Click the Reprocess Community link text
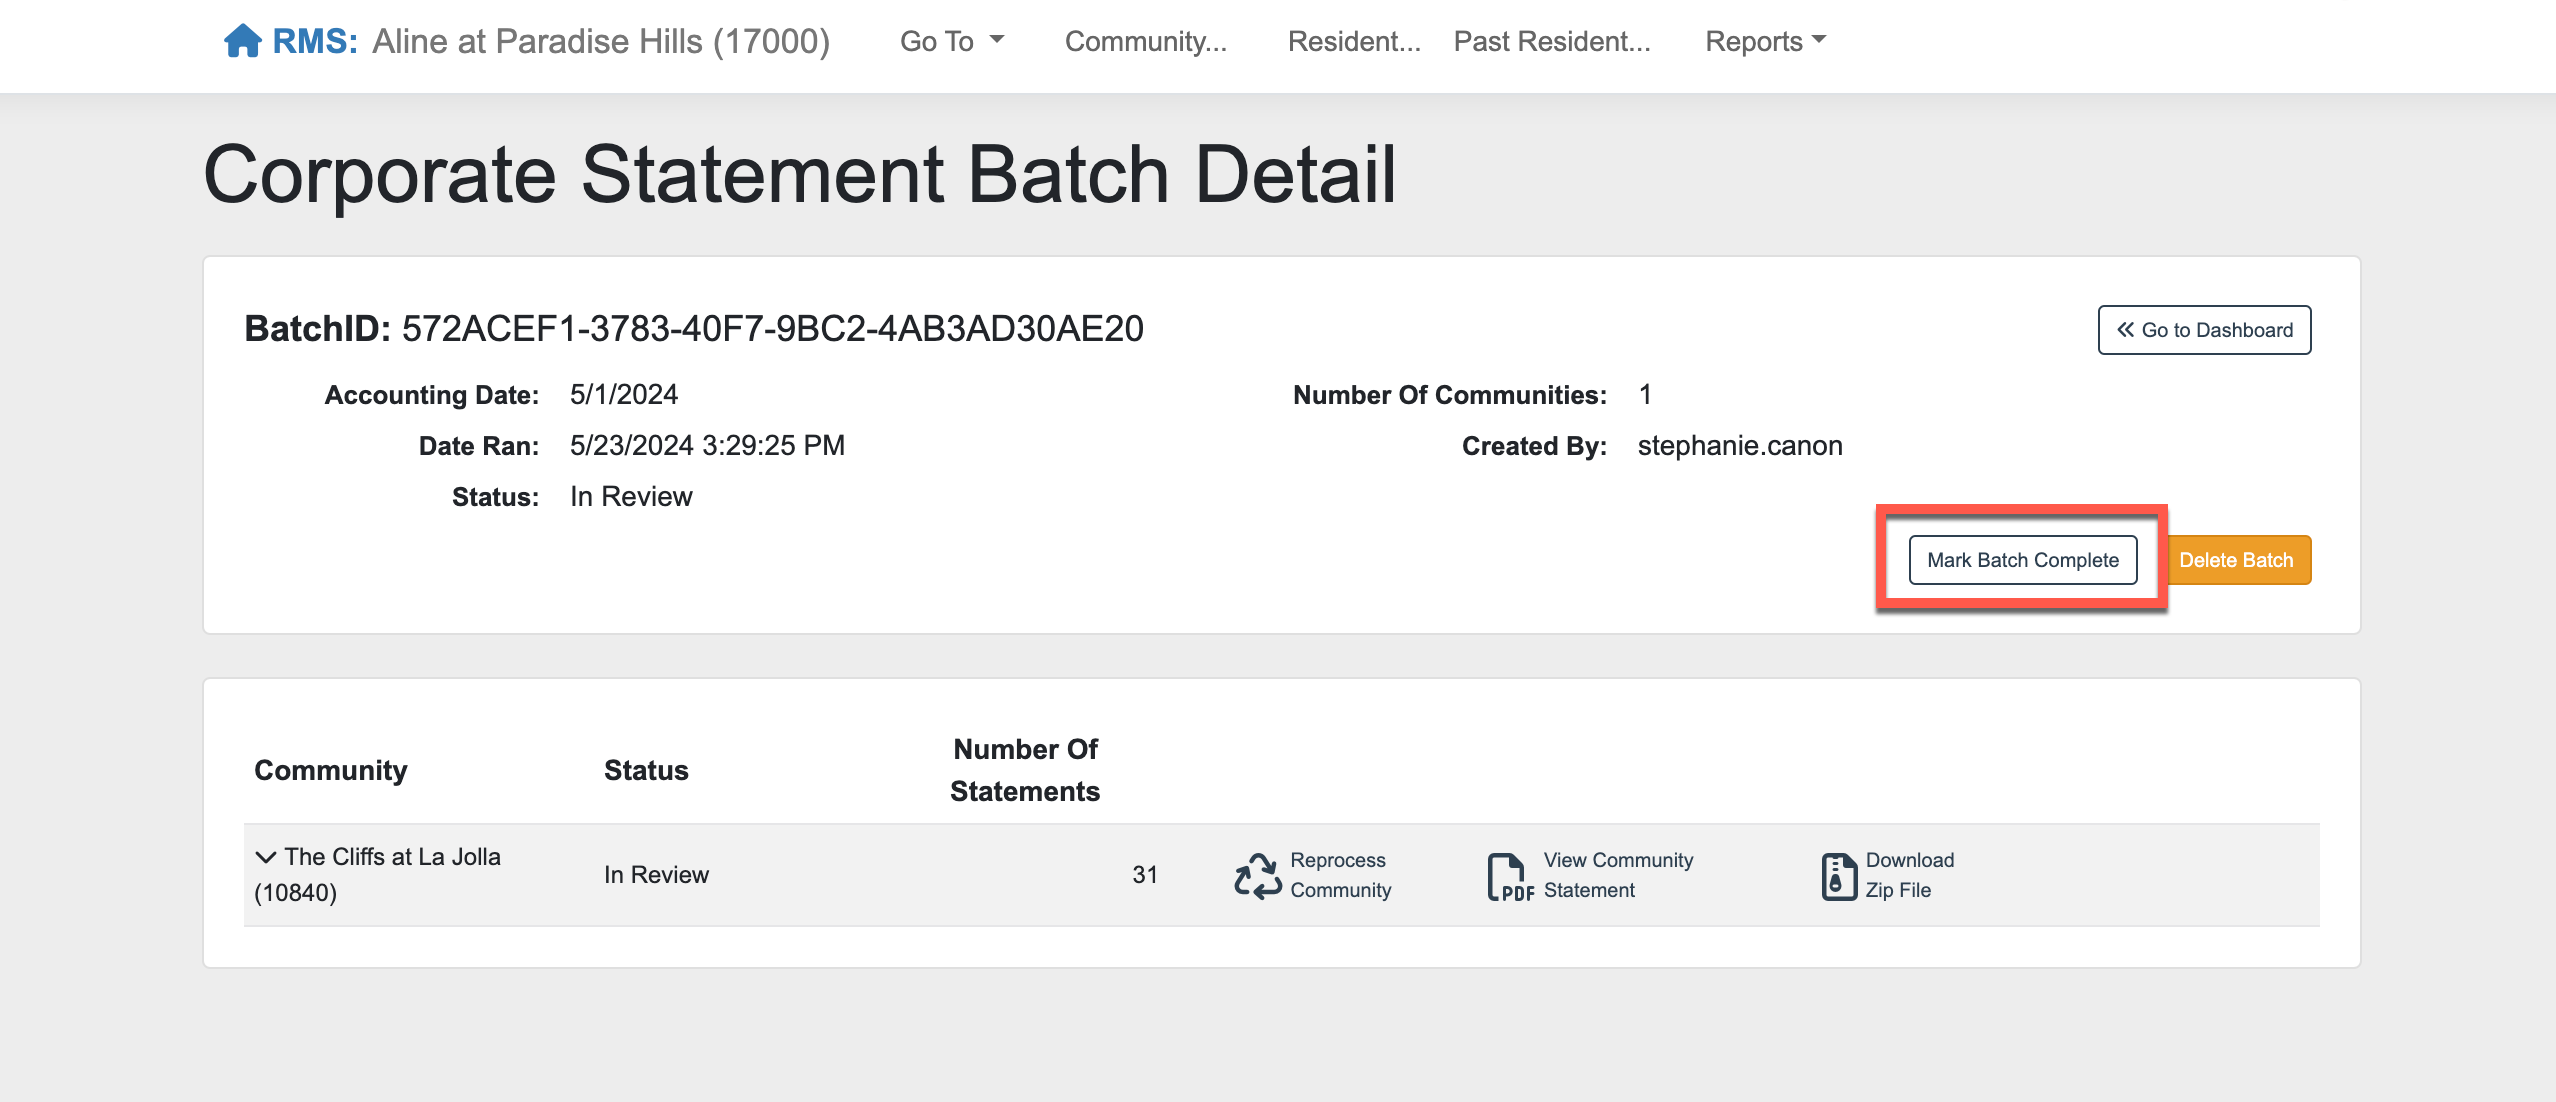 coord(1340,875)
